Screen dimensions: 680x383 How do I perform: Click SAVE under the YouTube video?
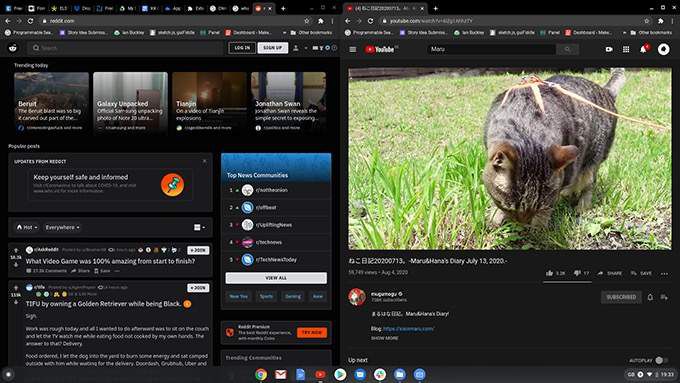641,273
